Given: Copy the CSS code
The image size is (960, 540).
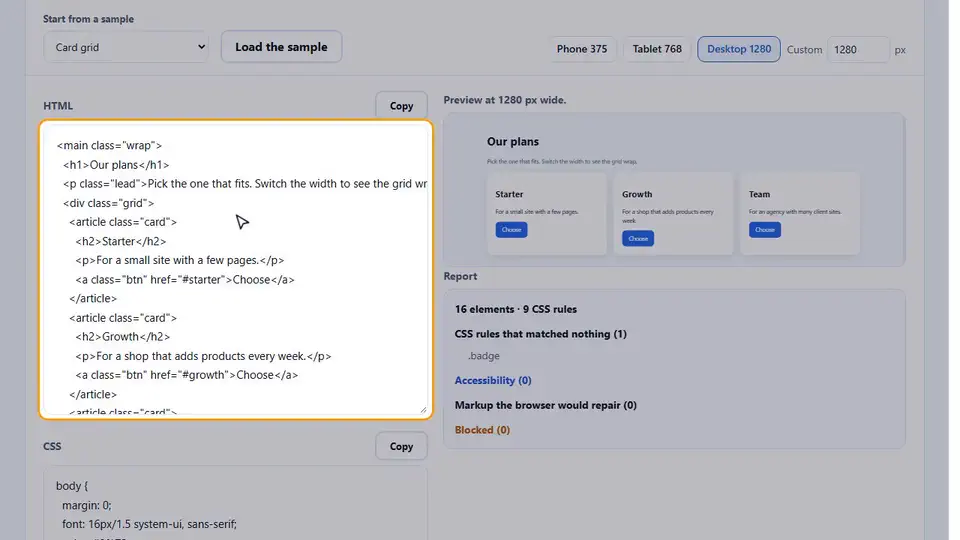Looking at the screenshot, I should coord(401,446).
